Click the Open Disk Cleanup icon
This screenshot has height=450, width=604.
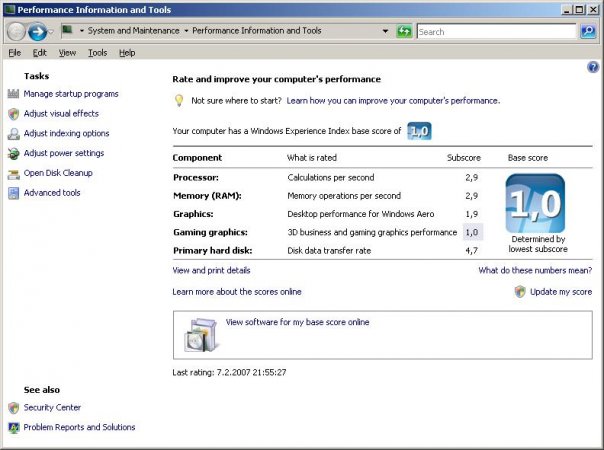[13, 174]
